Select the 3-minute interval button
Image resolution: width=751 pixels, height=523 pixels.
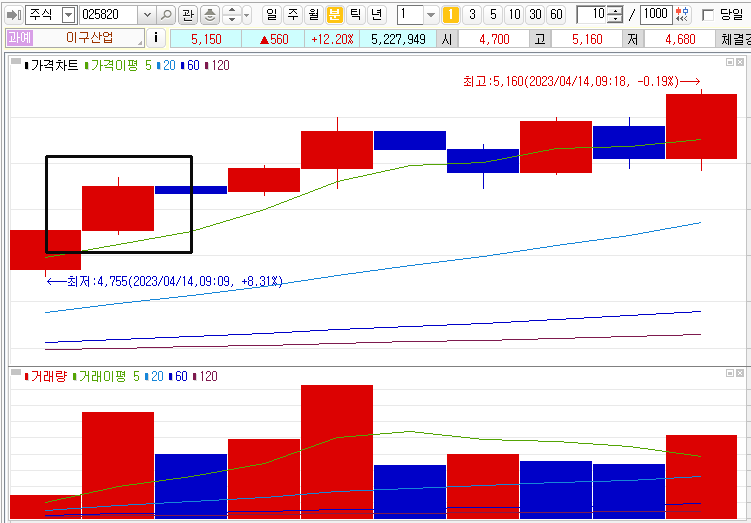coord(472,15)
